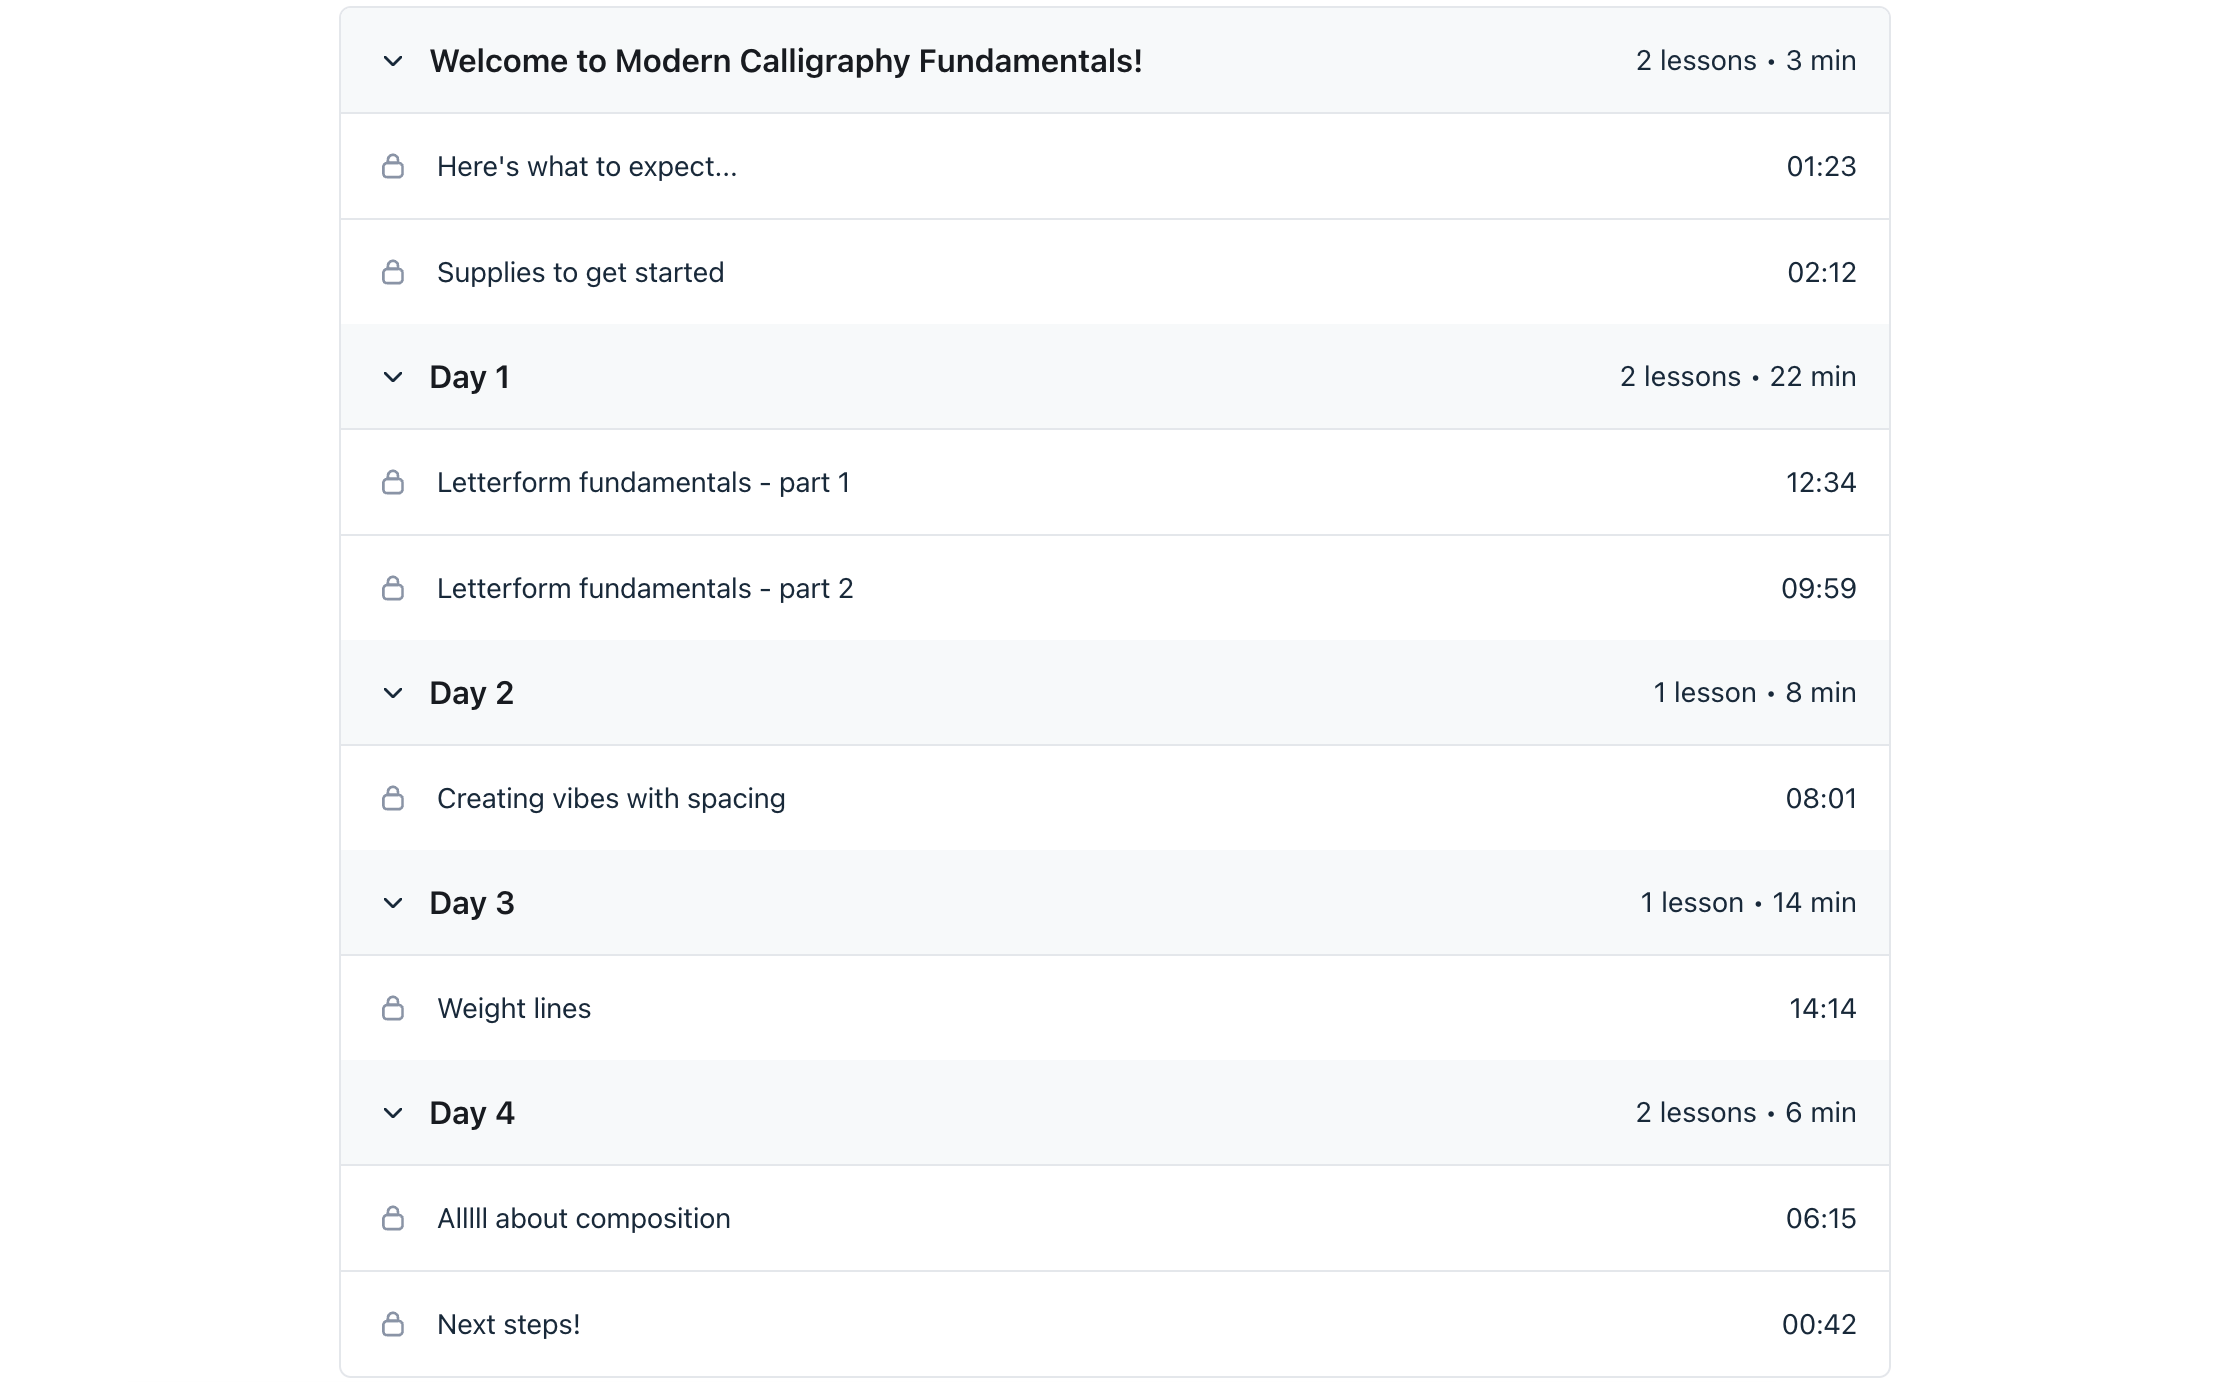Image resolution: width=2232 pixels, height=1382 pixels.
Task: Click lock icon next to Weight lines
Action: 393,1008
